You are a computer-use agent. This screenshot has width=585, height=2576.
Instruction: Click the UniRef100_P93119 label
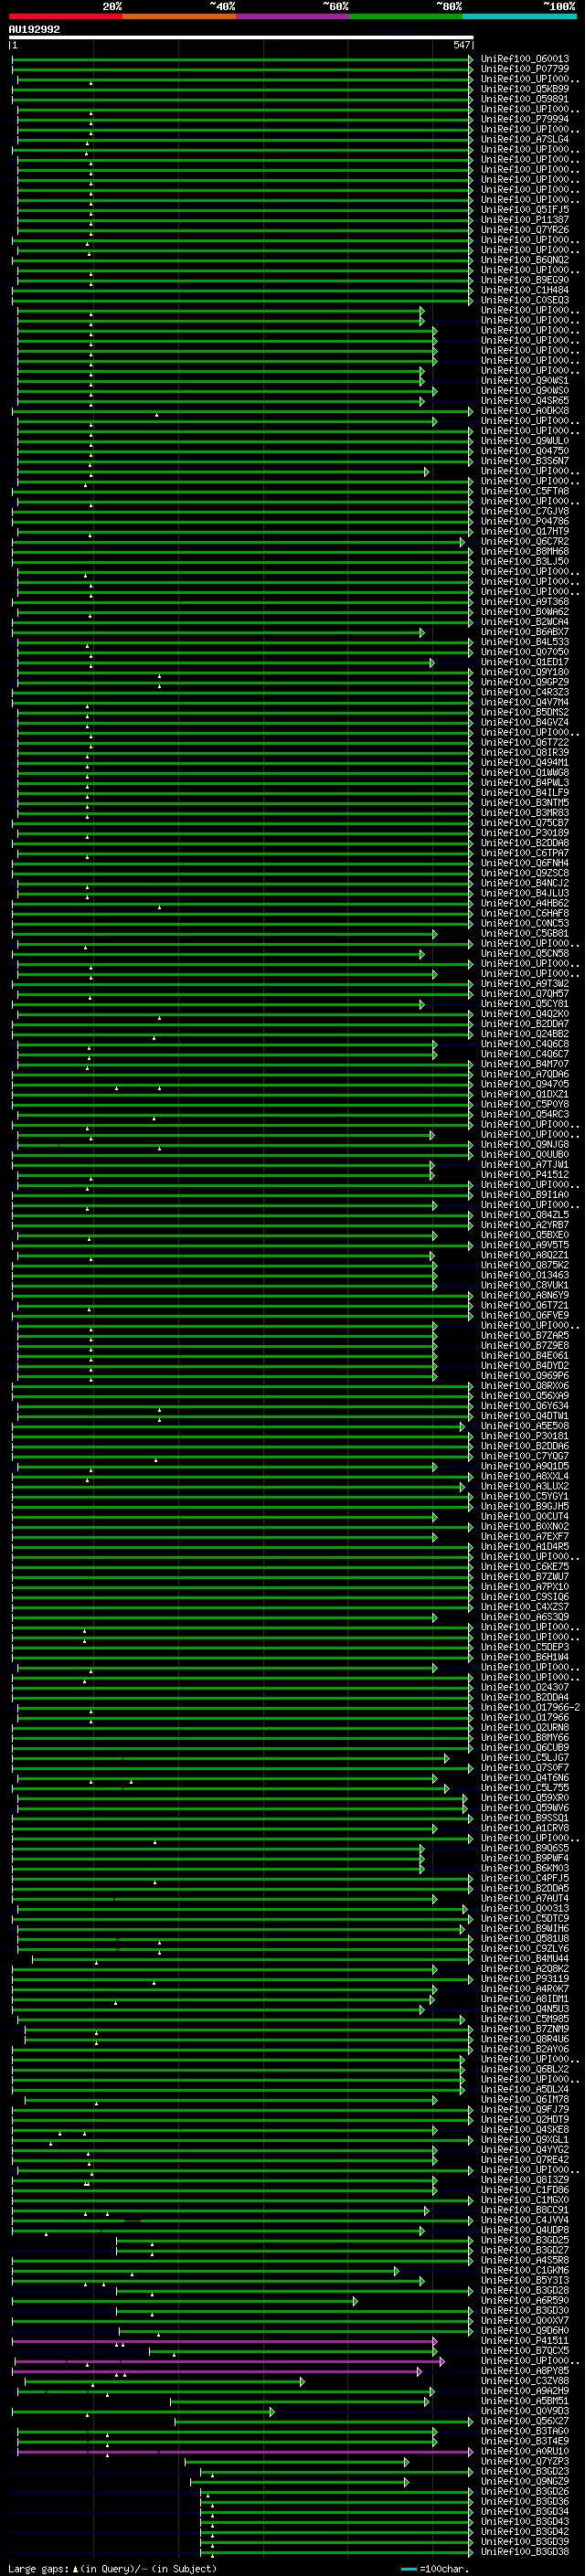[525, 1978]
